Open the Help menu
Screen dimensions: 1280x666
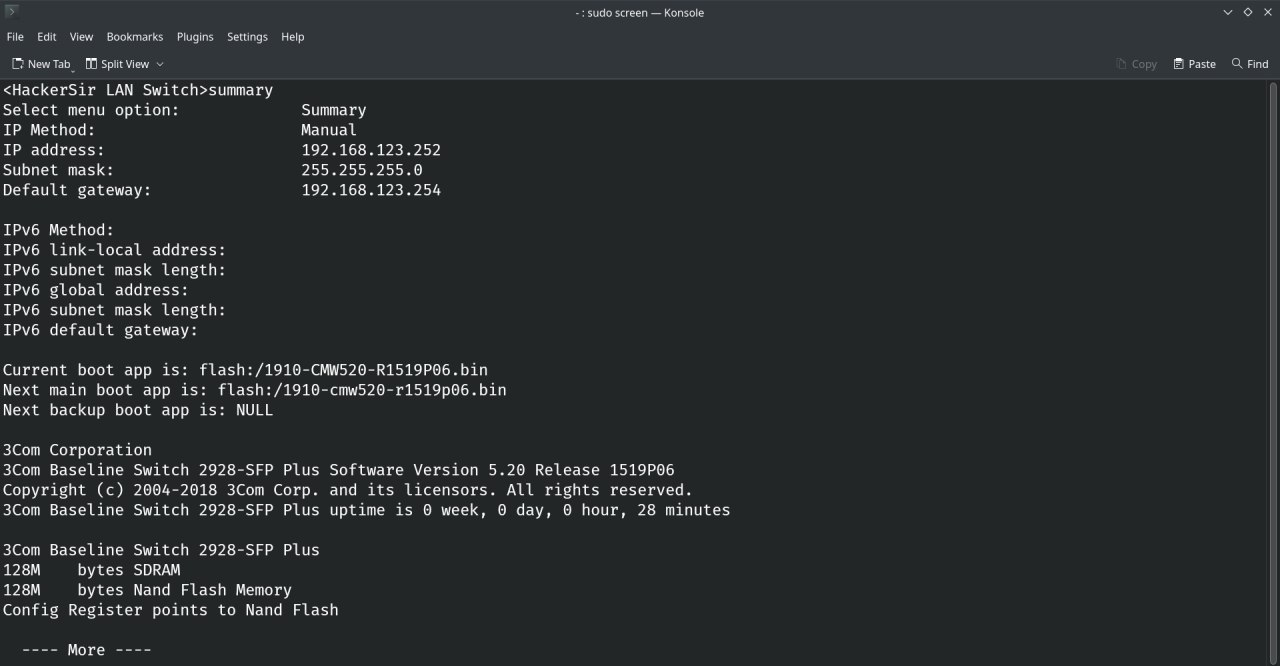[292, 37]
